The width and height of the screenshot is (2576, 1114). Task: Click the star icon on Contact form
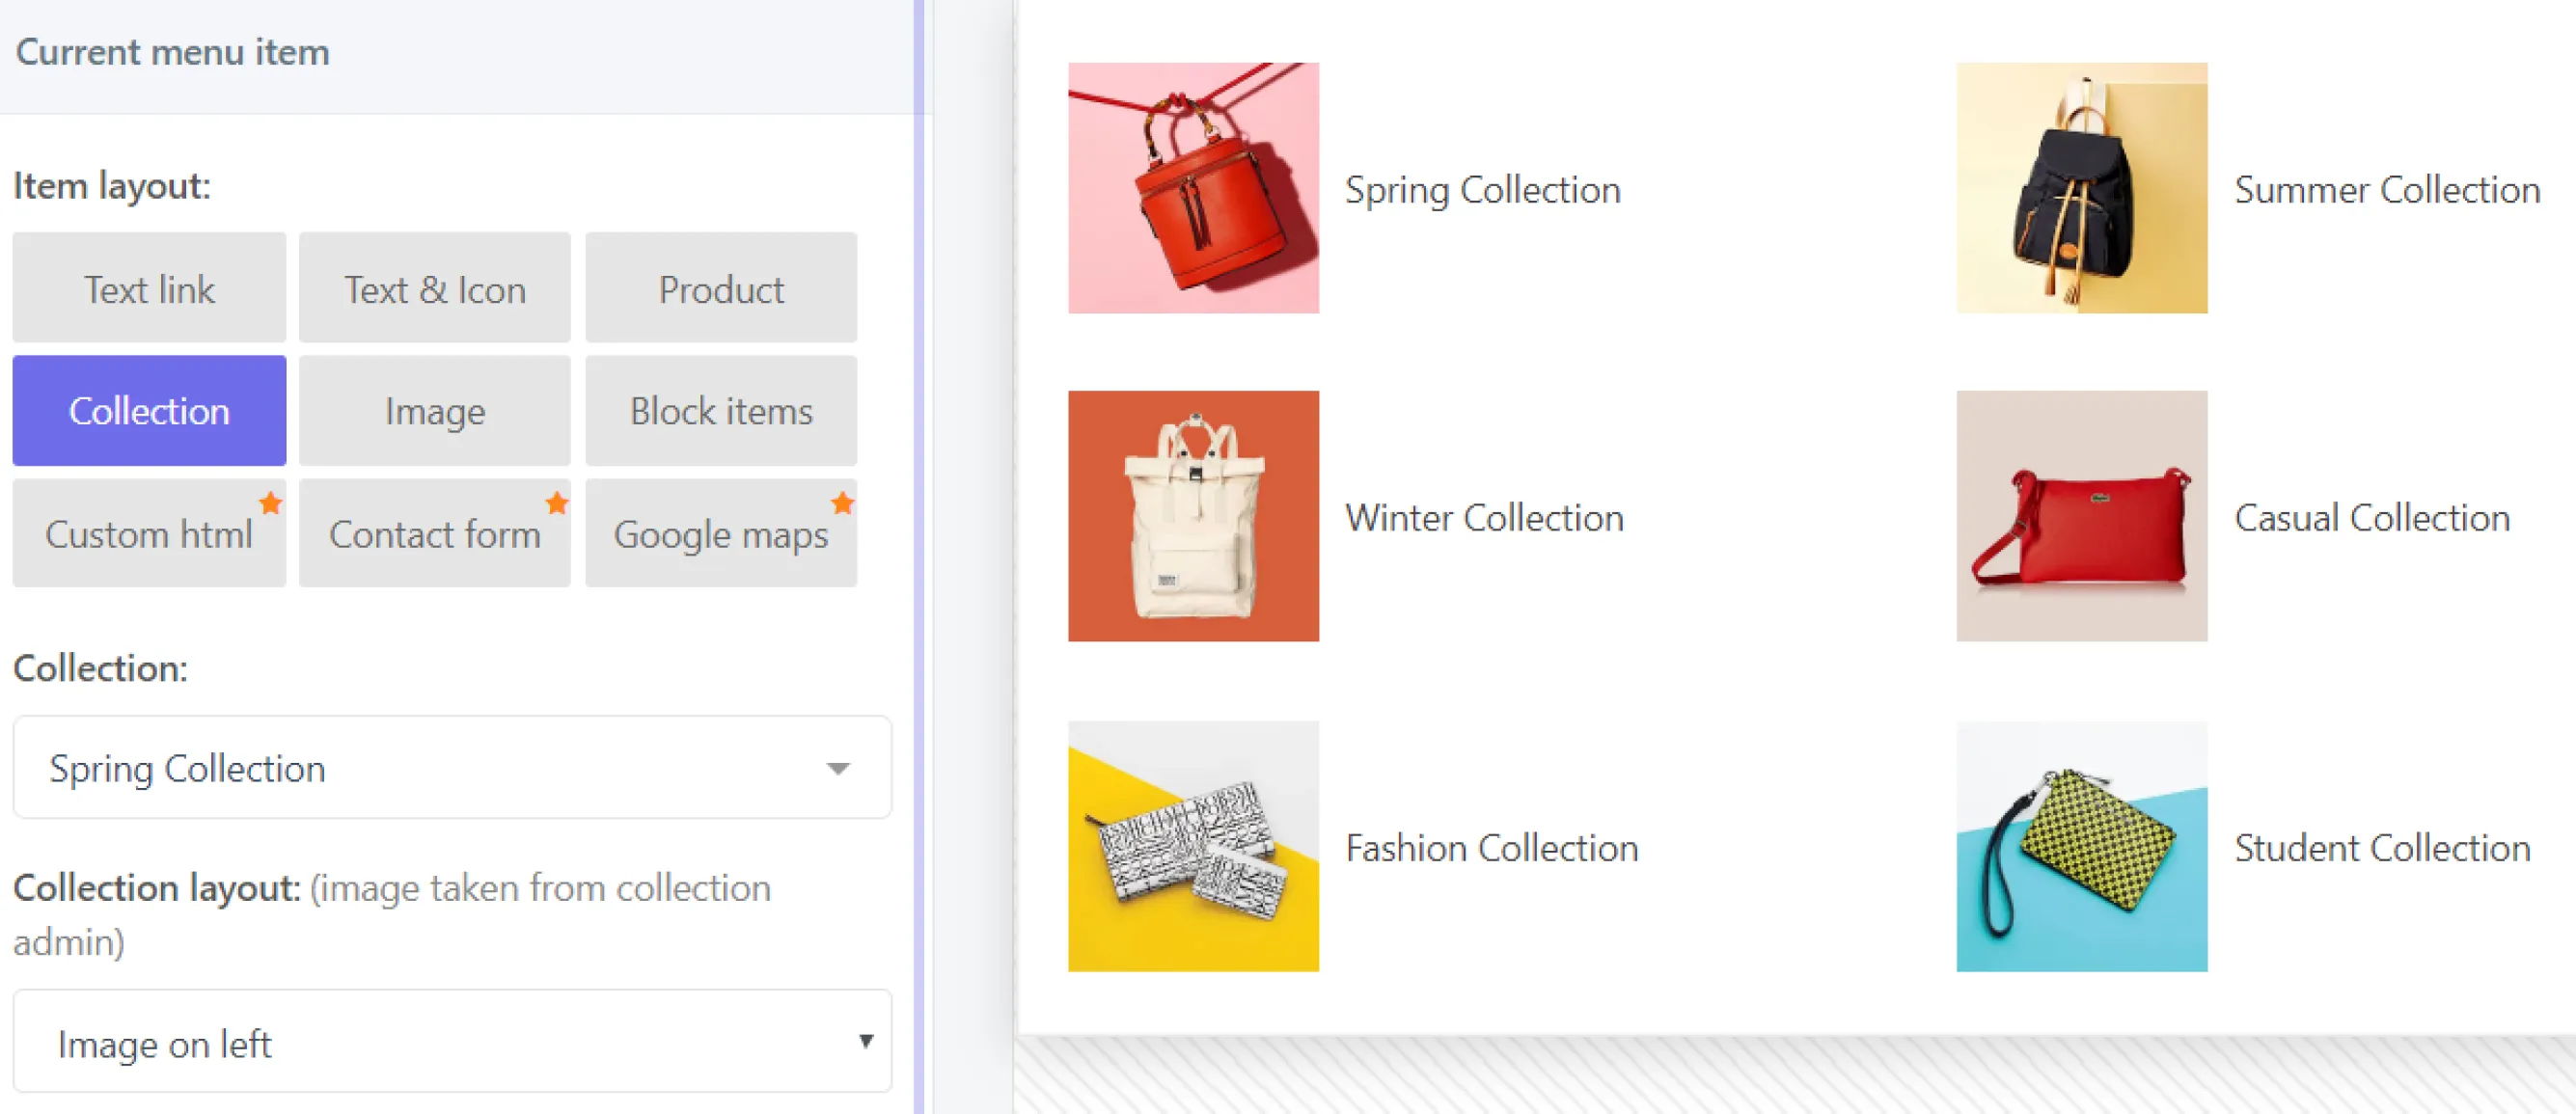[557, 503]
